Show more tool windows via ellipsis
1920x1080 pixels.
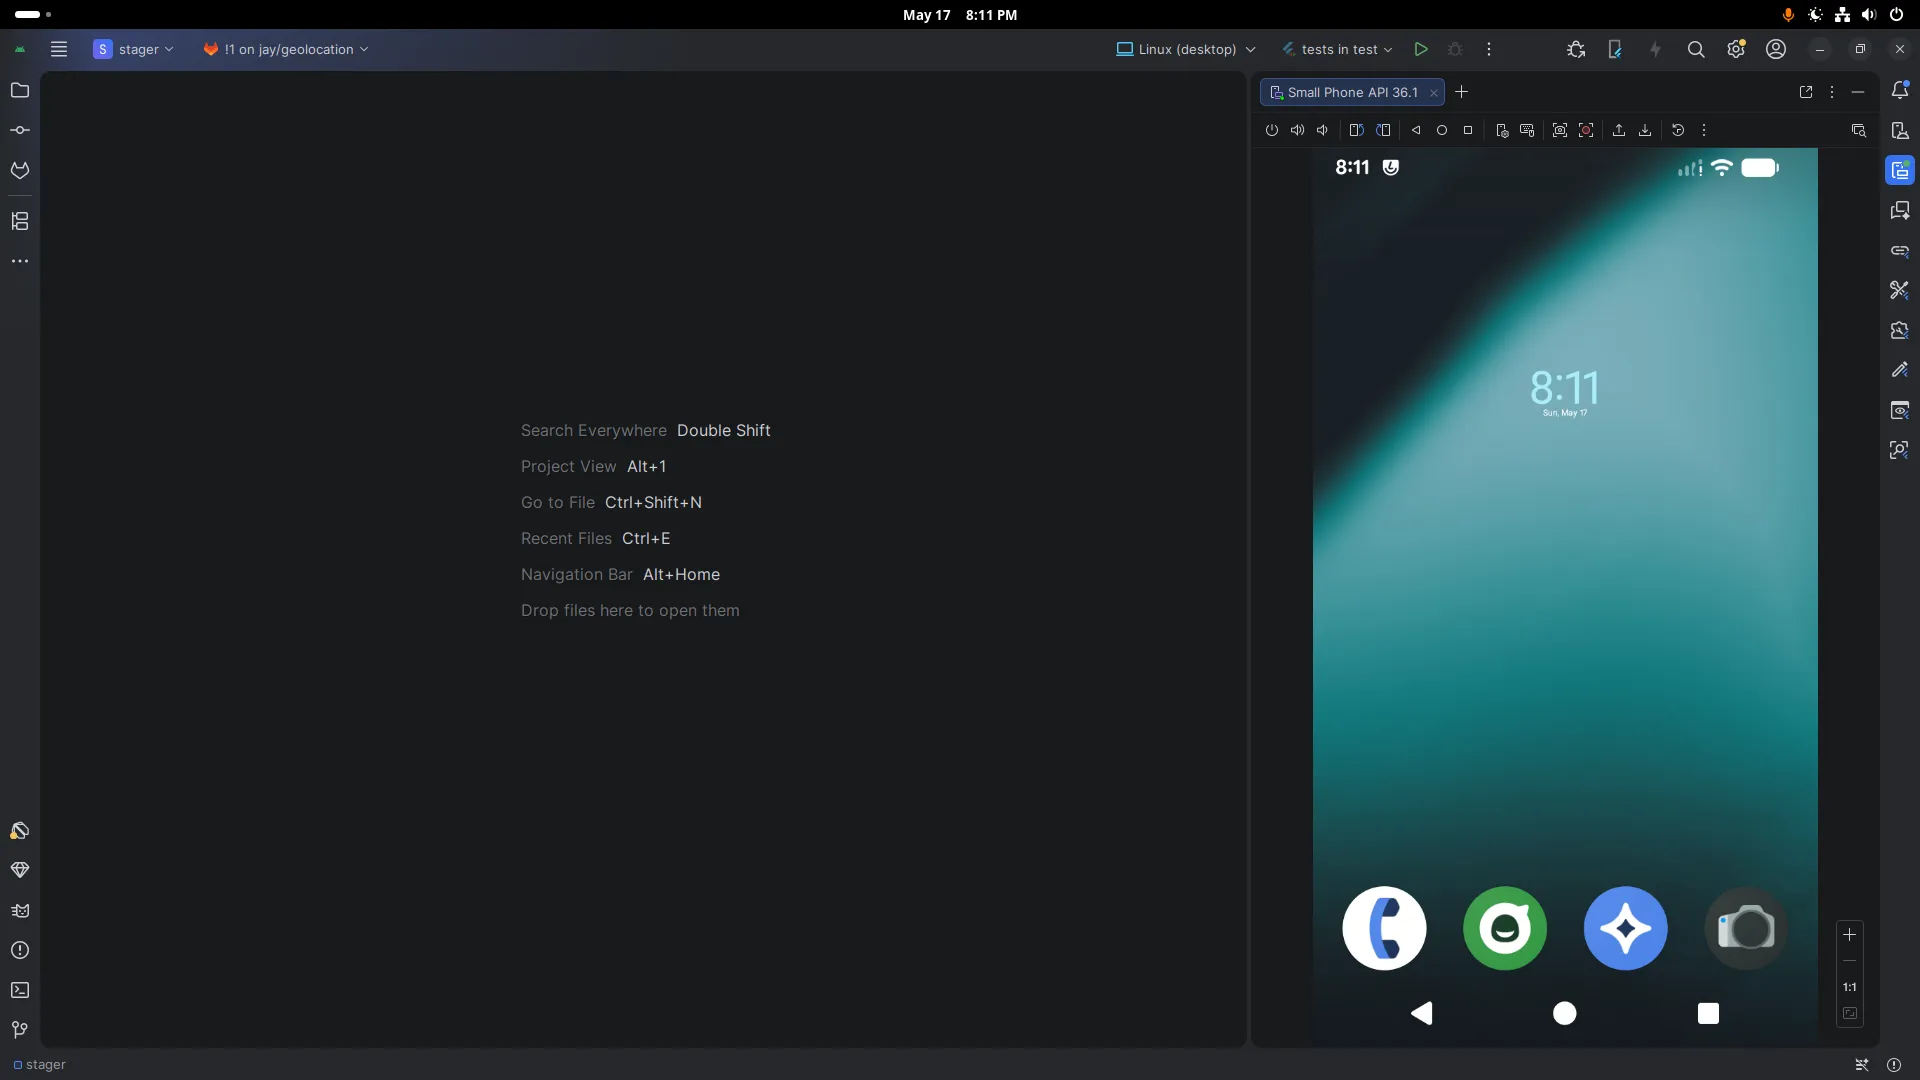[19, 261]
